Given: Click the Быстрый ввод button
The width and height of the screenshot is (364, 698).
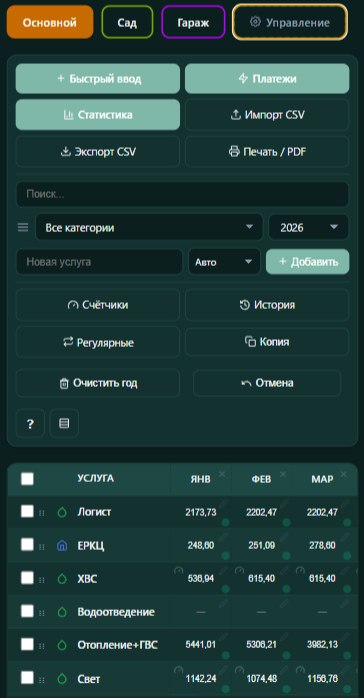Looking at the screenshot, I should (x=98, y=79).
